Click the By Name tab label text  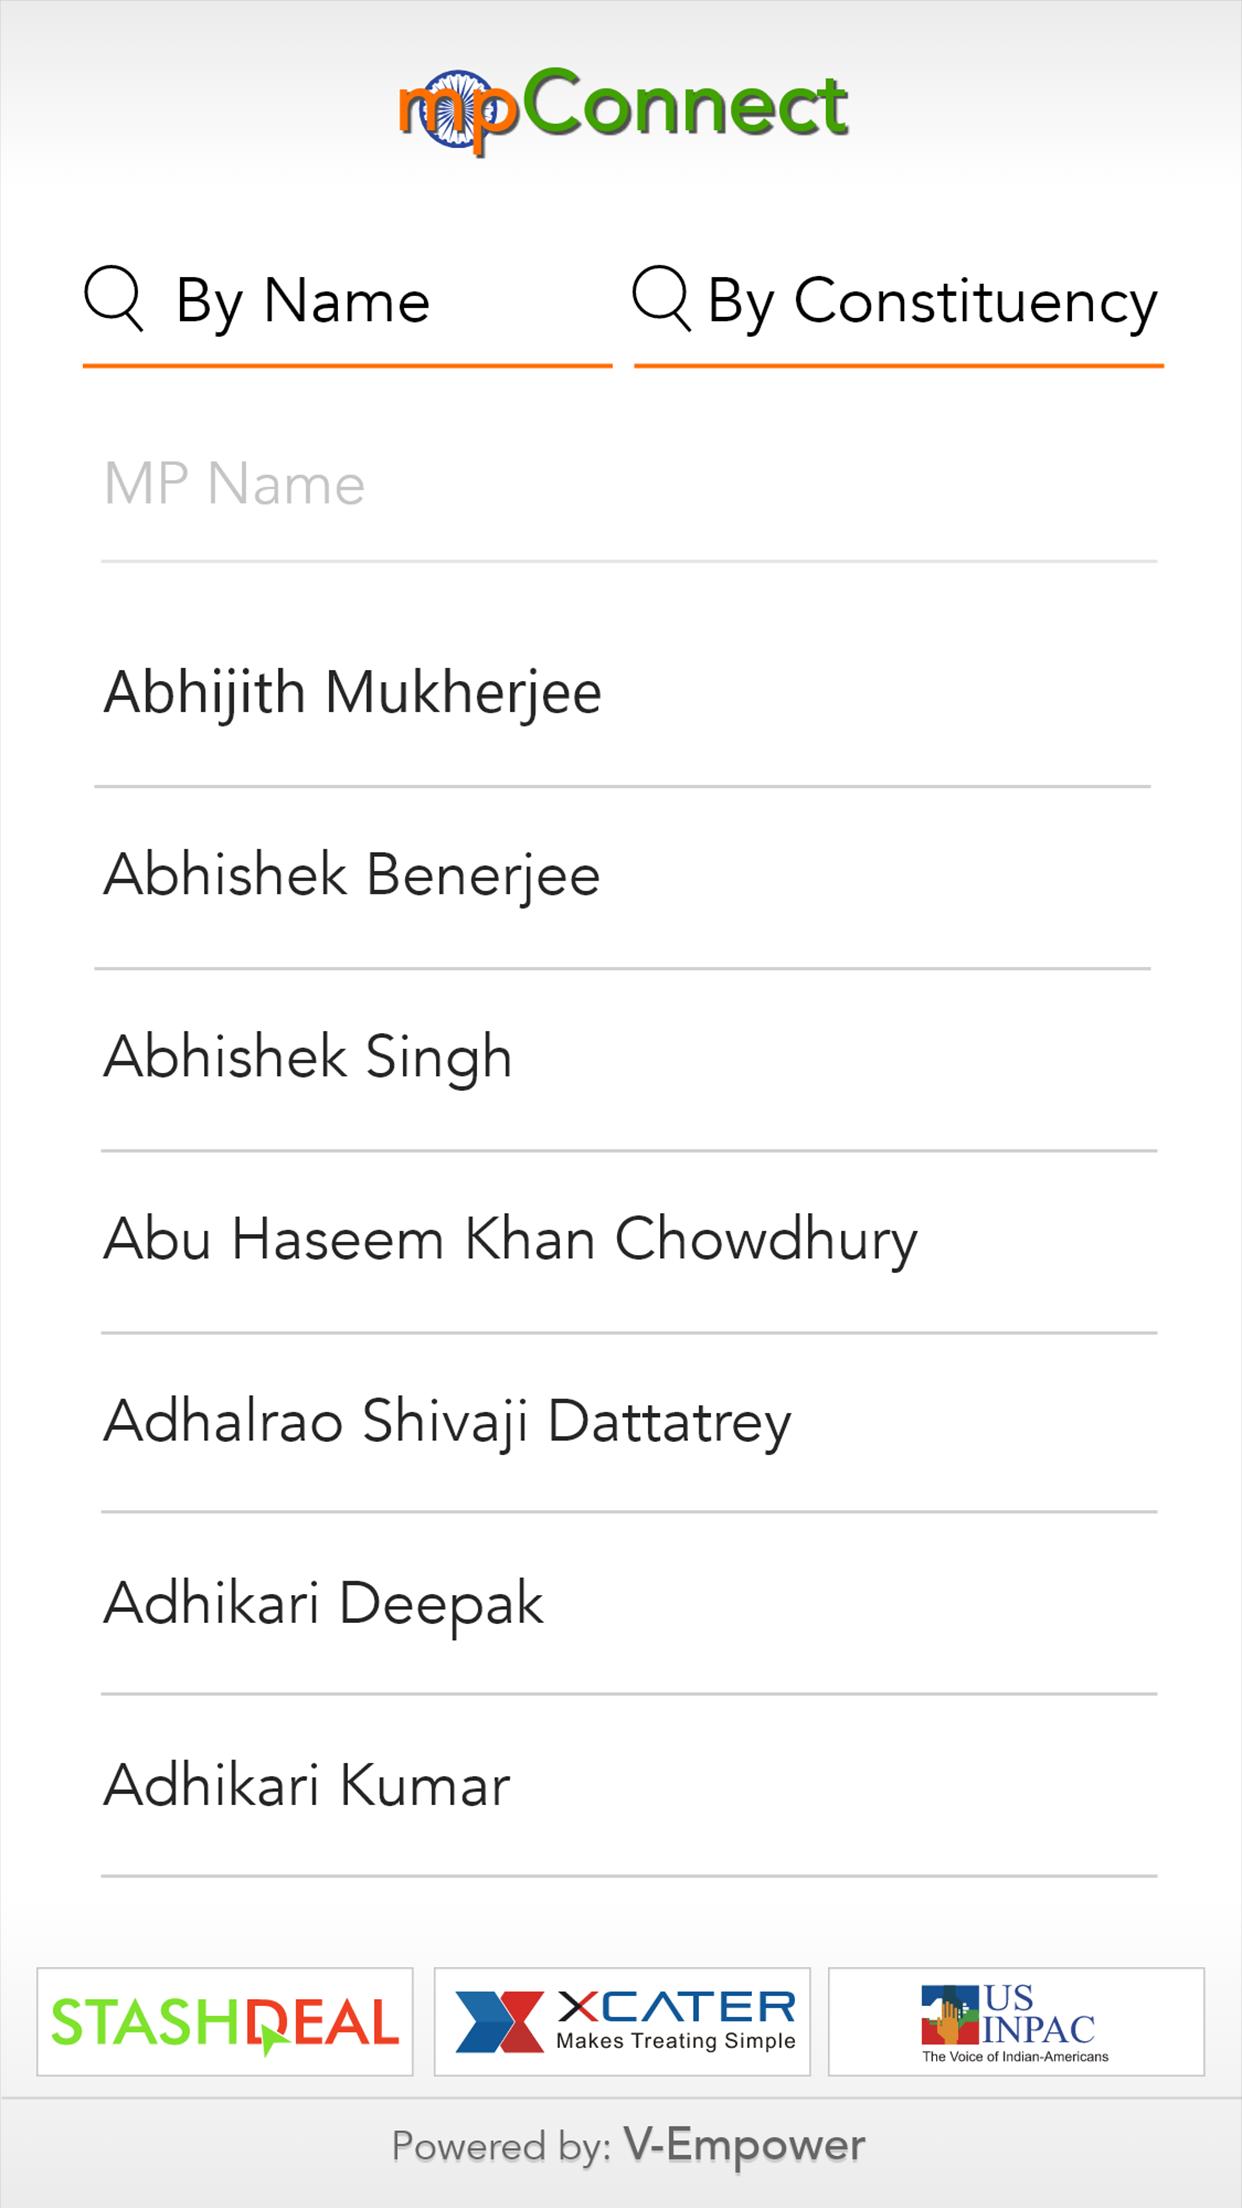point(303,301)
